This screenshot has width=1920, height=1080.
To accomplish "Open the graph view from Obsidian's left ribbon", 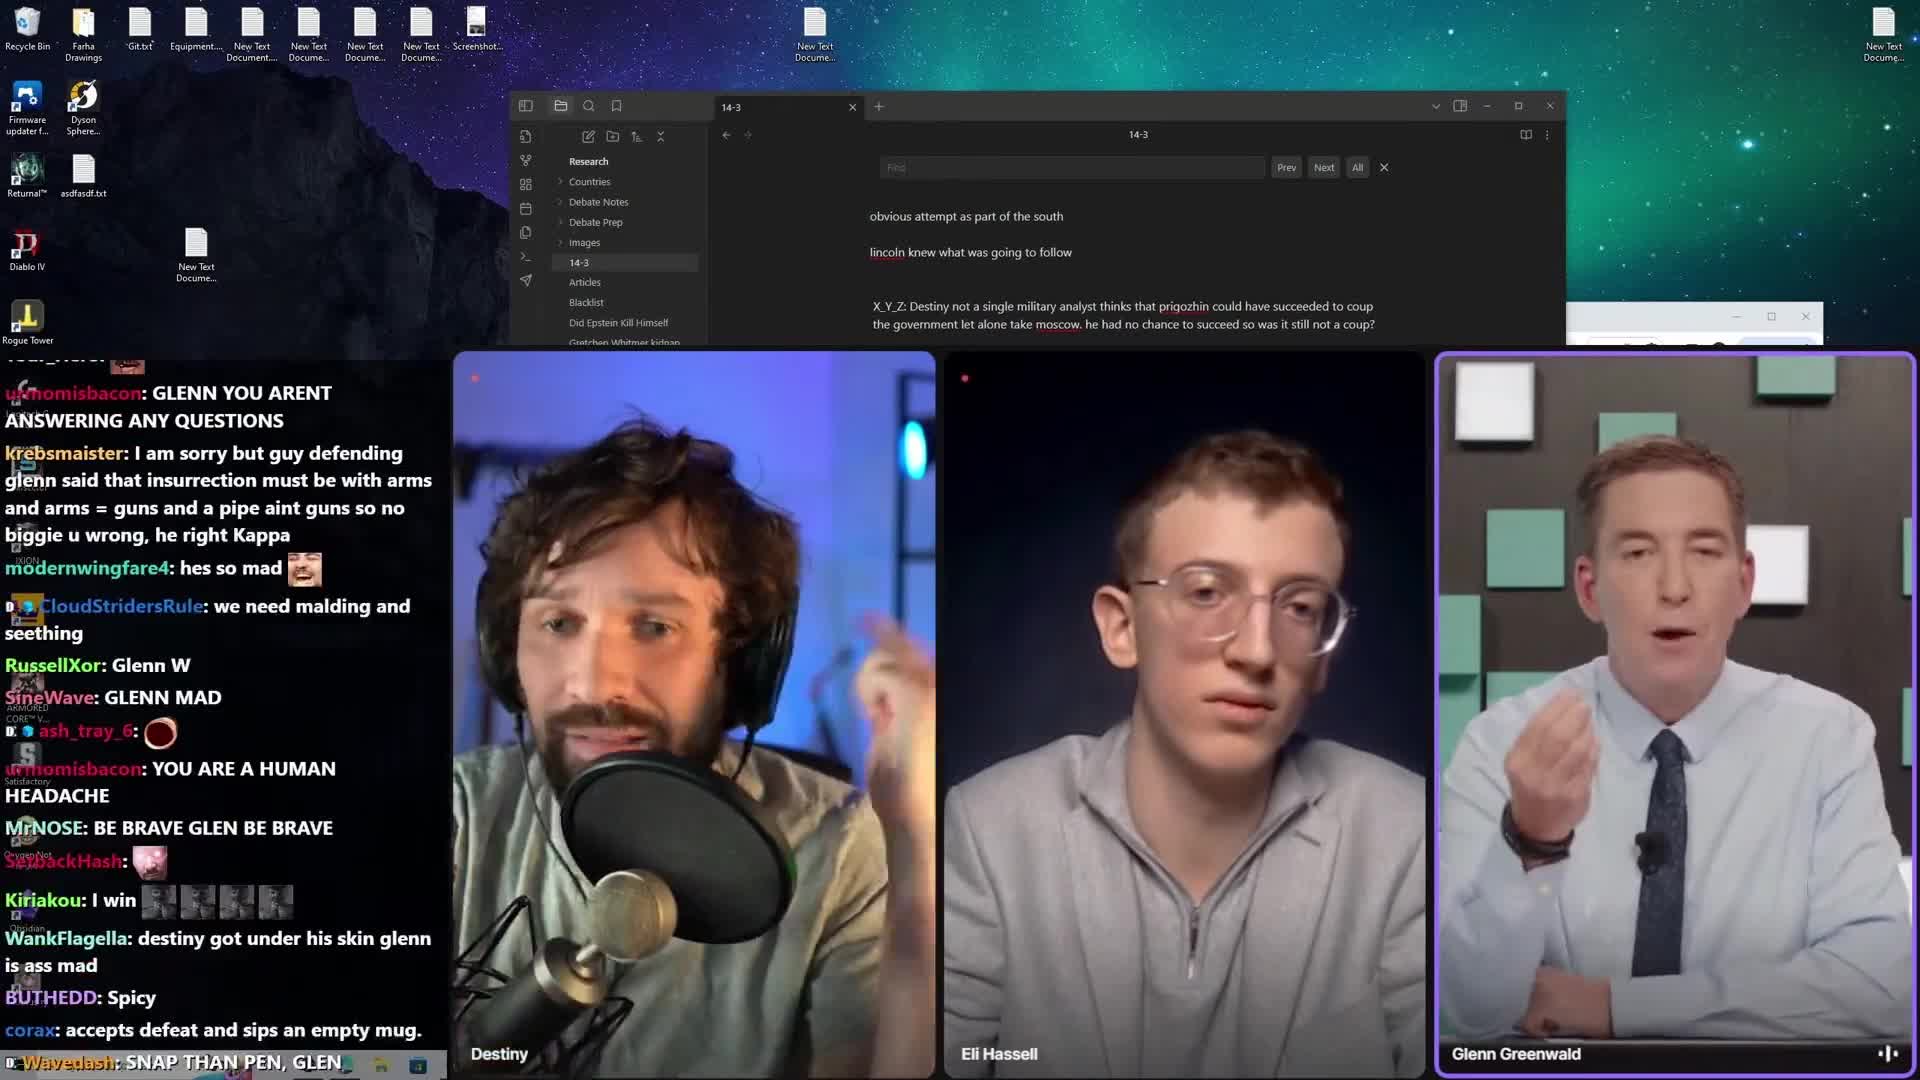I will point(526,160).
